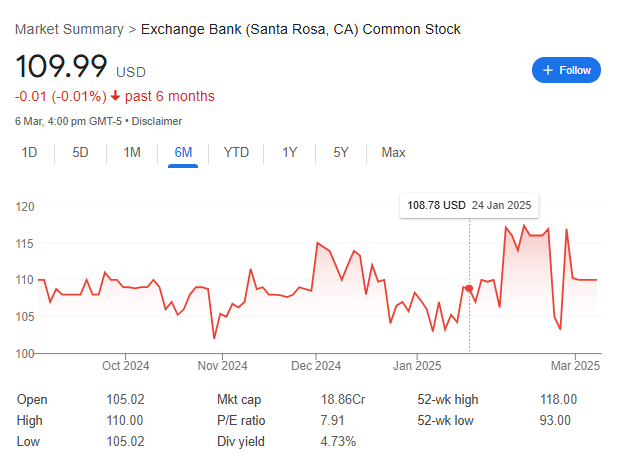This screenshot has width=637, height=464.
Task: Choose the 5Y chart range
Action: (341, 153)
